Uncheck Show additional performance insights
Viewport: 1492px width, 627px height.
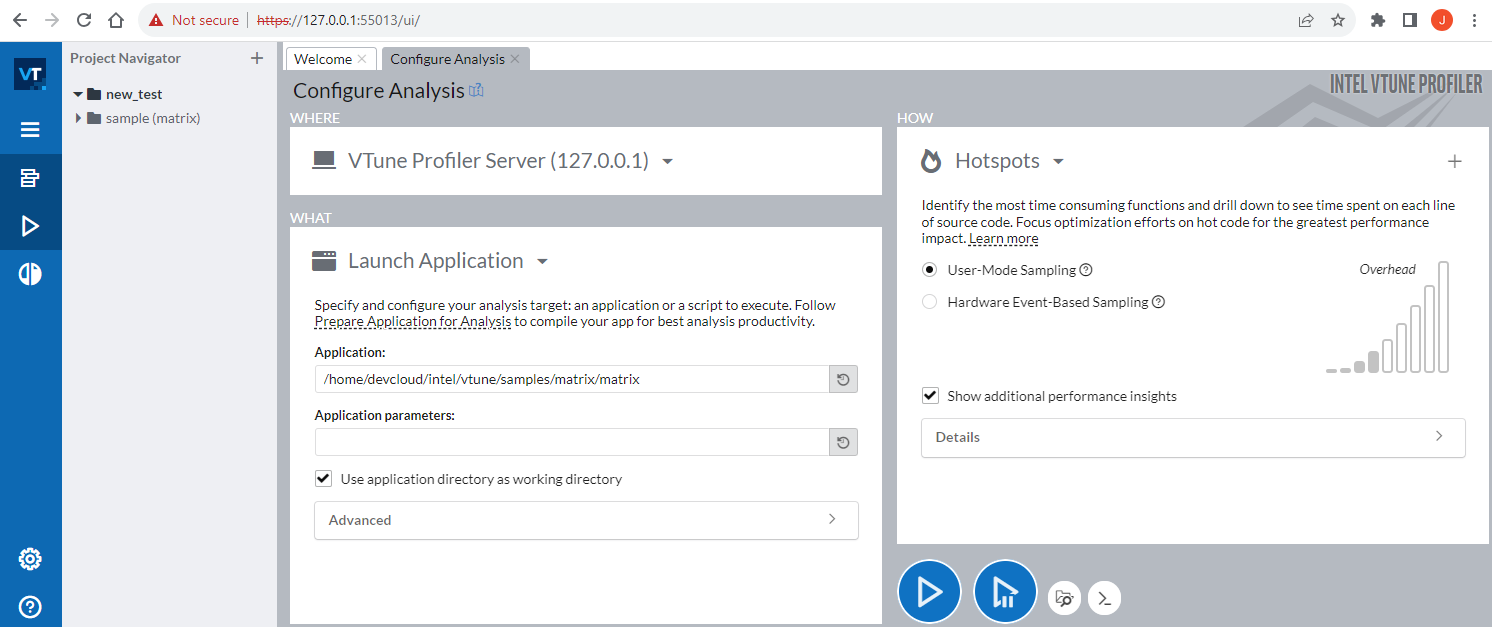(x=930, y=396)
